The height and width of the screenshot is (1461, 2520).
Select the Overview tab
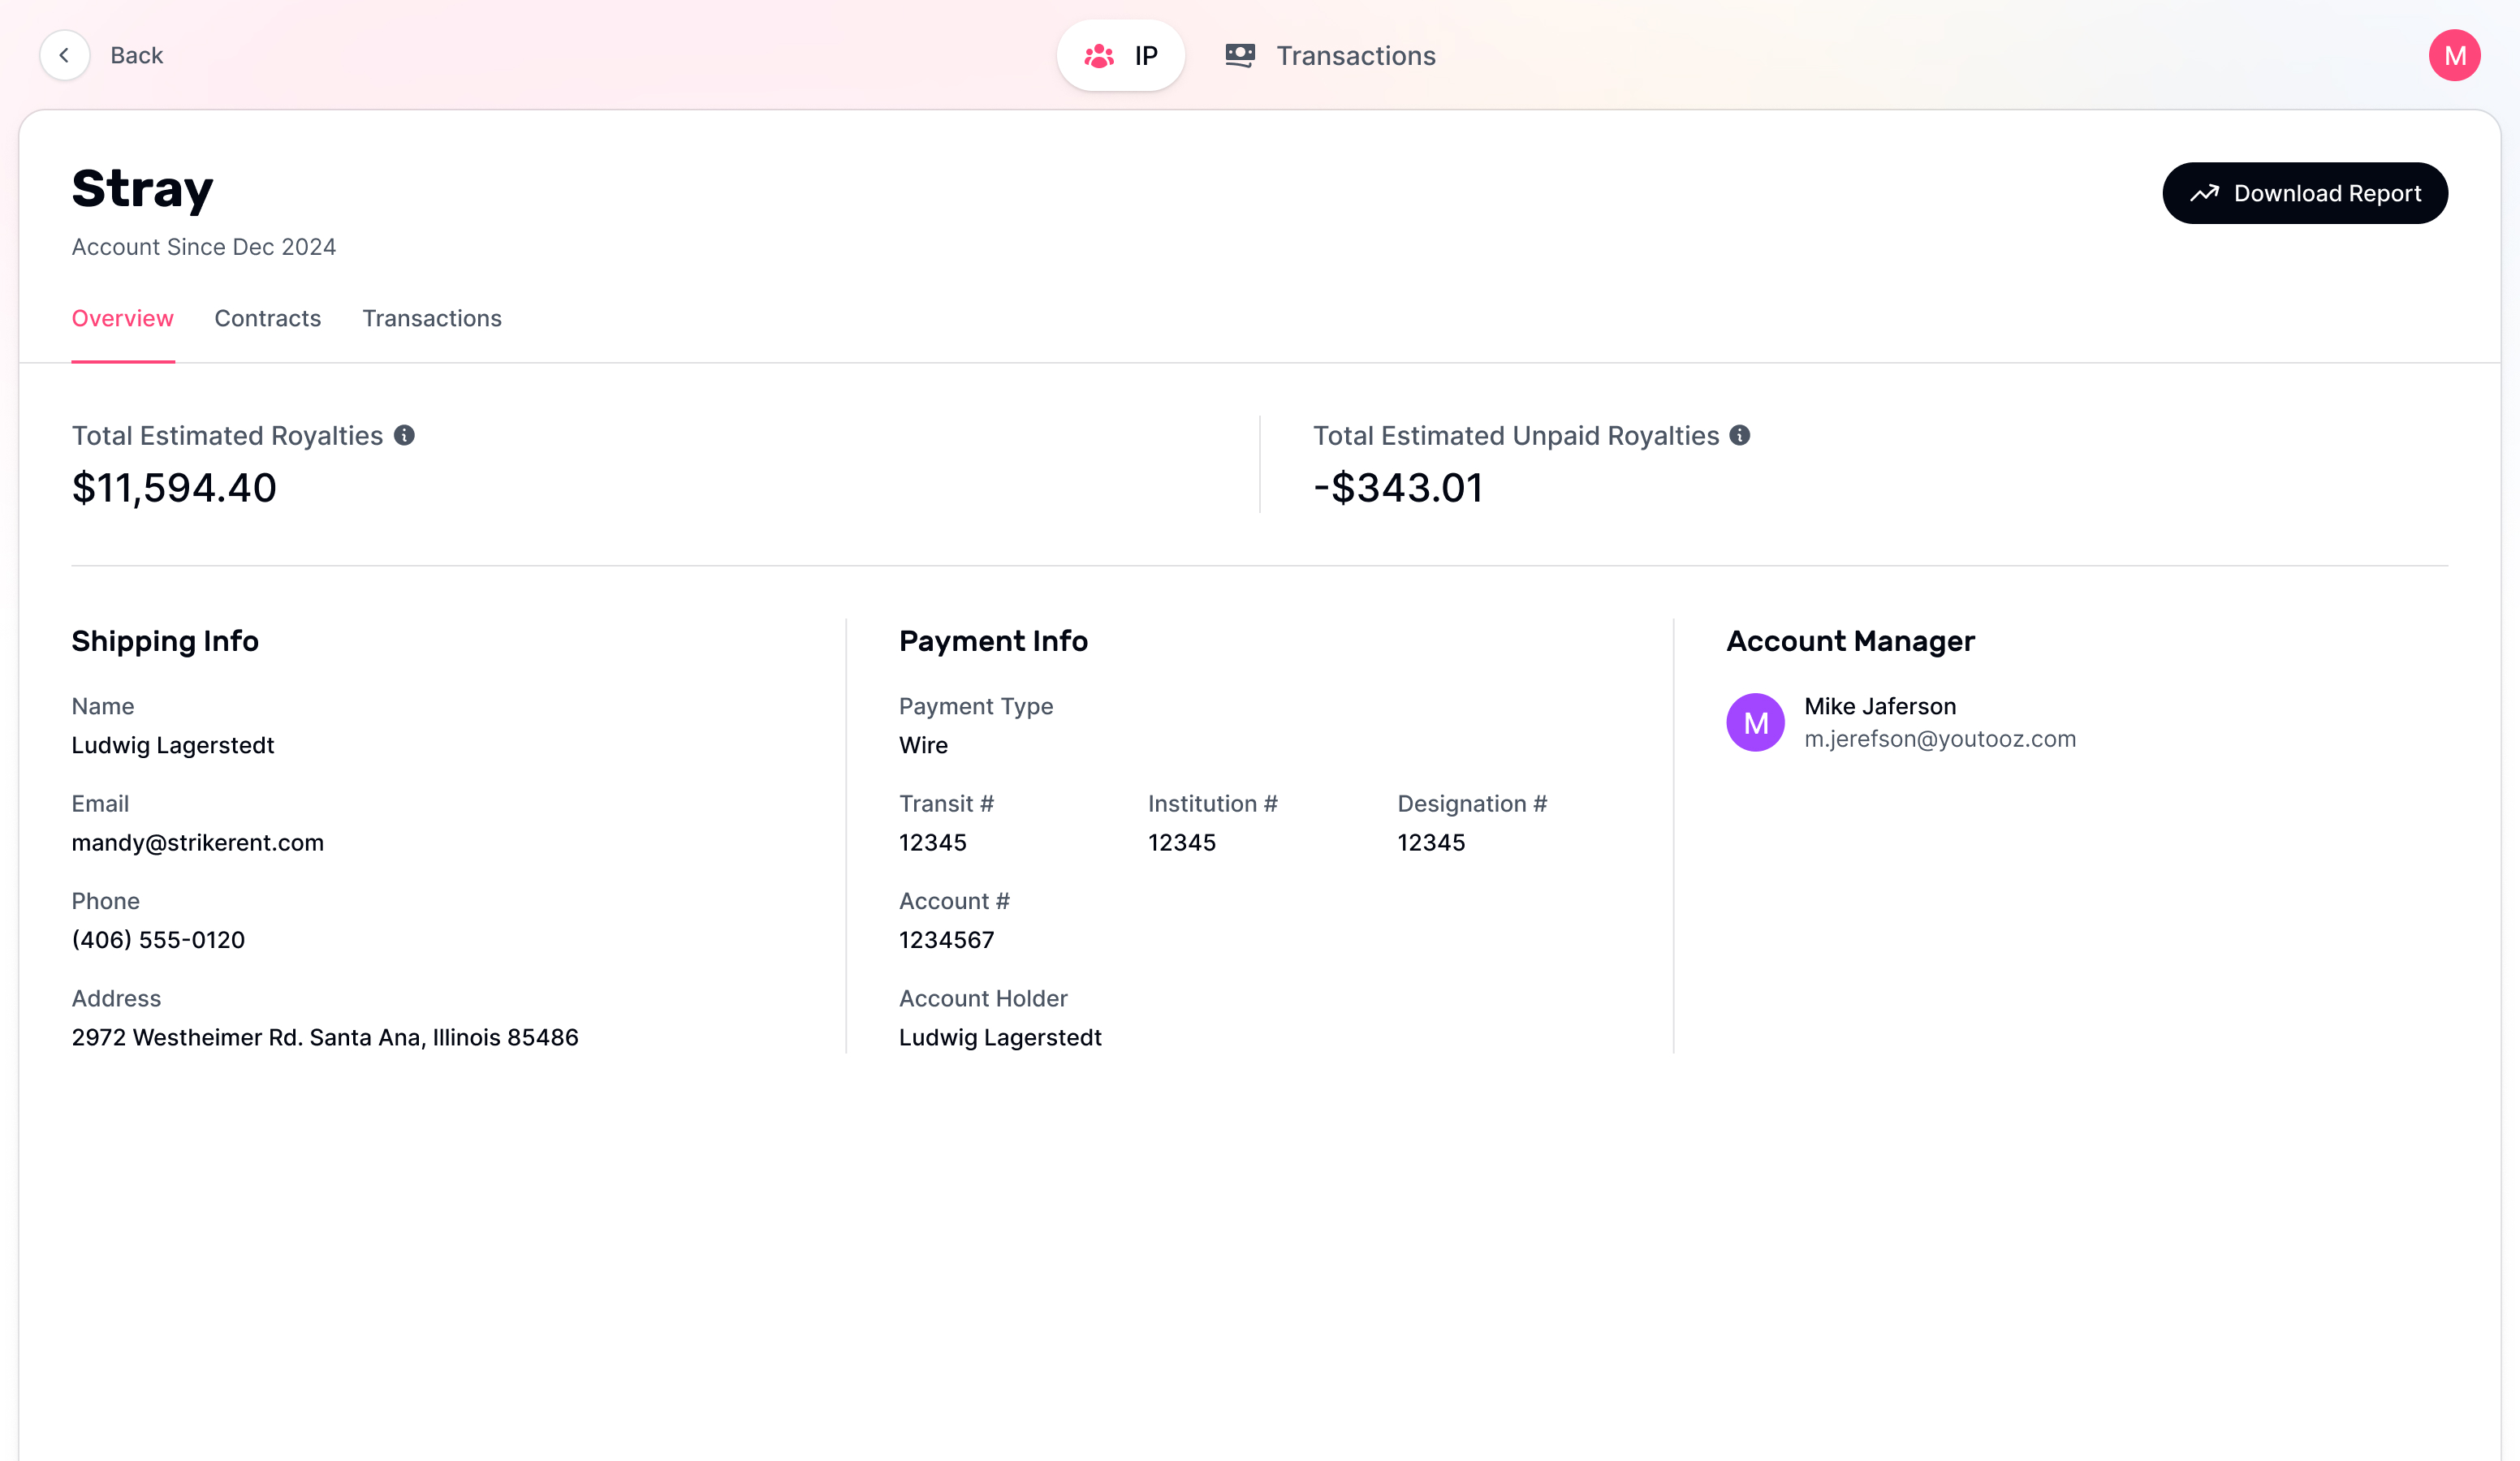click(x=122, y=318)
